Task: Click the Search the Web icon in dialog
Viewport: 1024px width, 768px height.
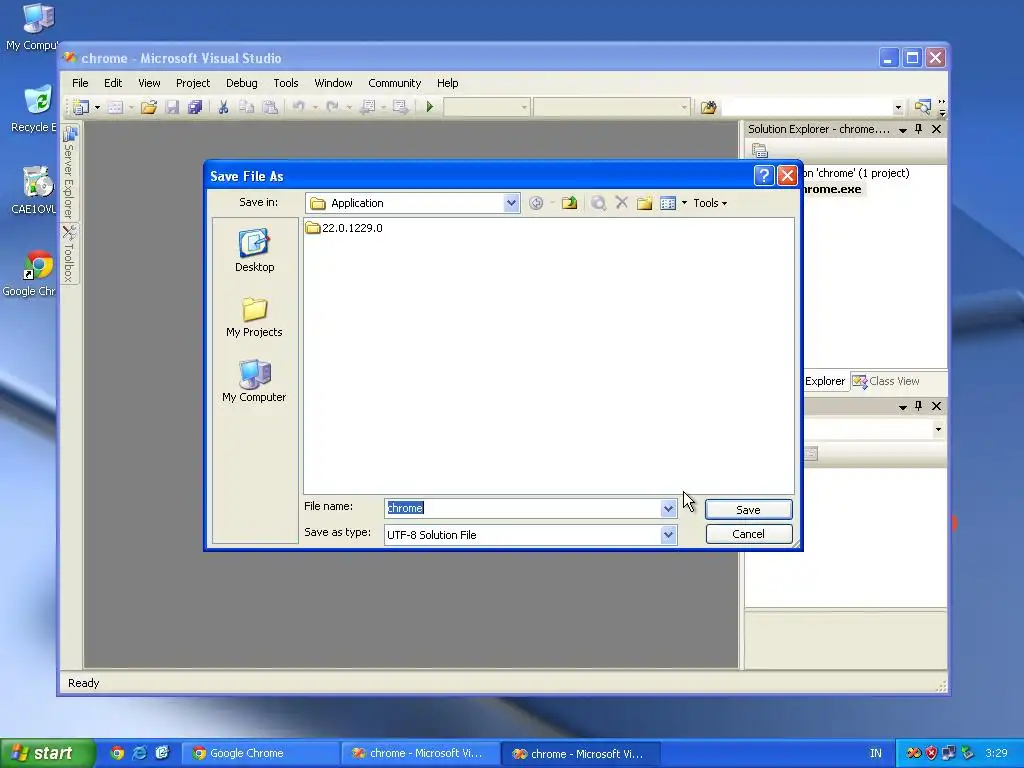Action: 598,203
